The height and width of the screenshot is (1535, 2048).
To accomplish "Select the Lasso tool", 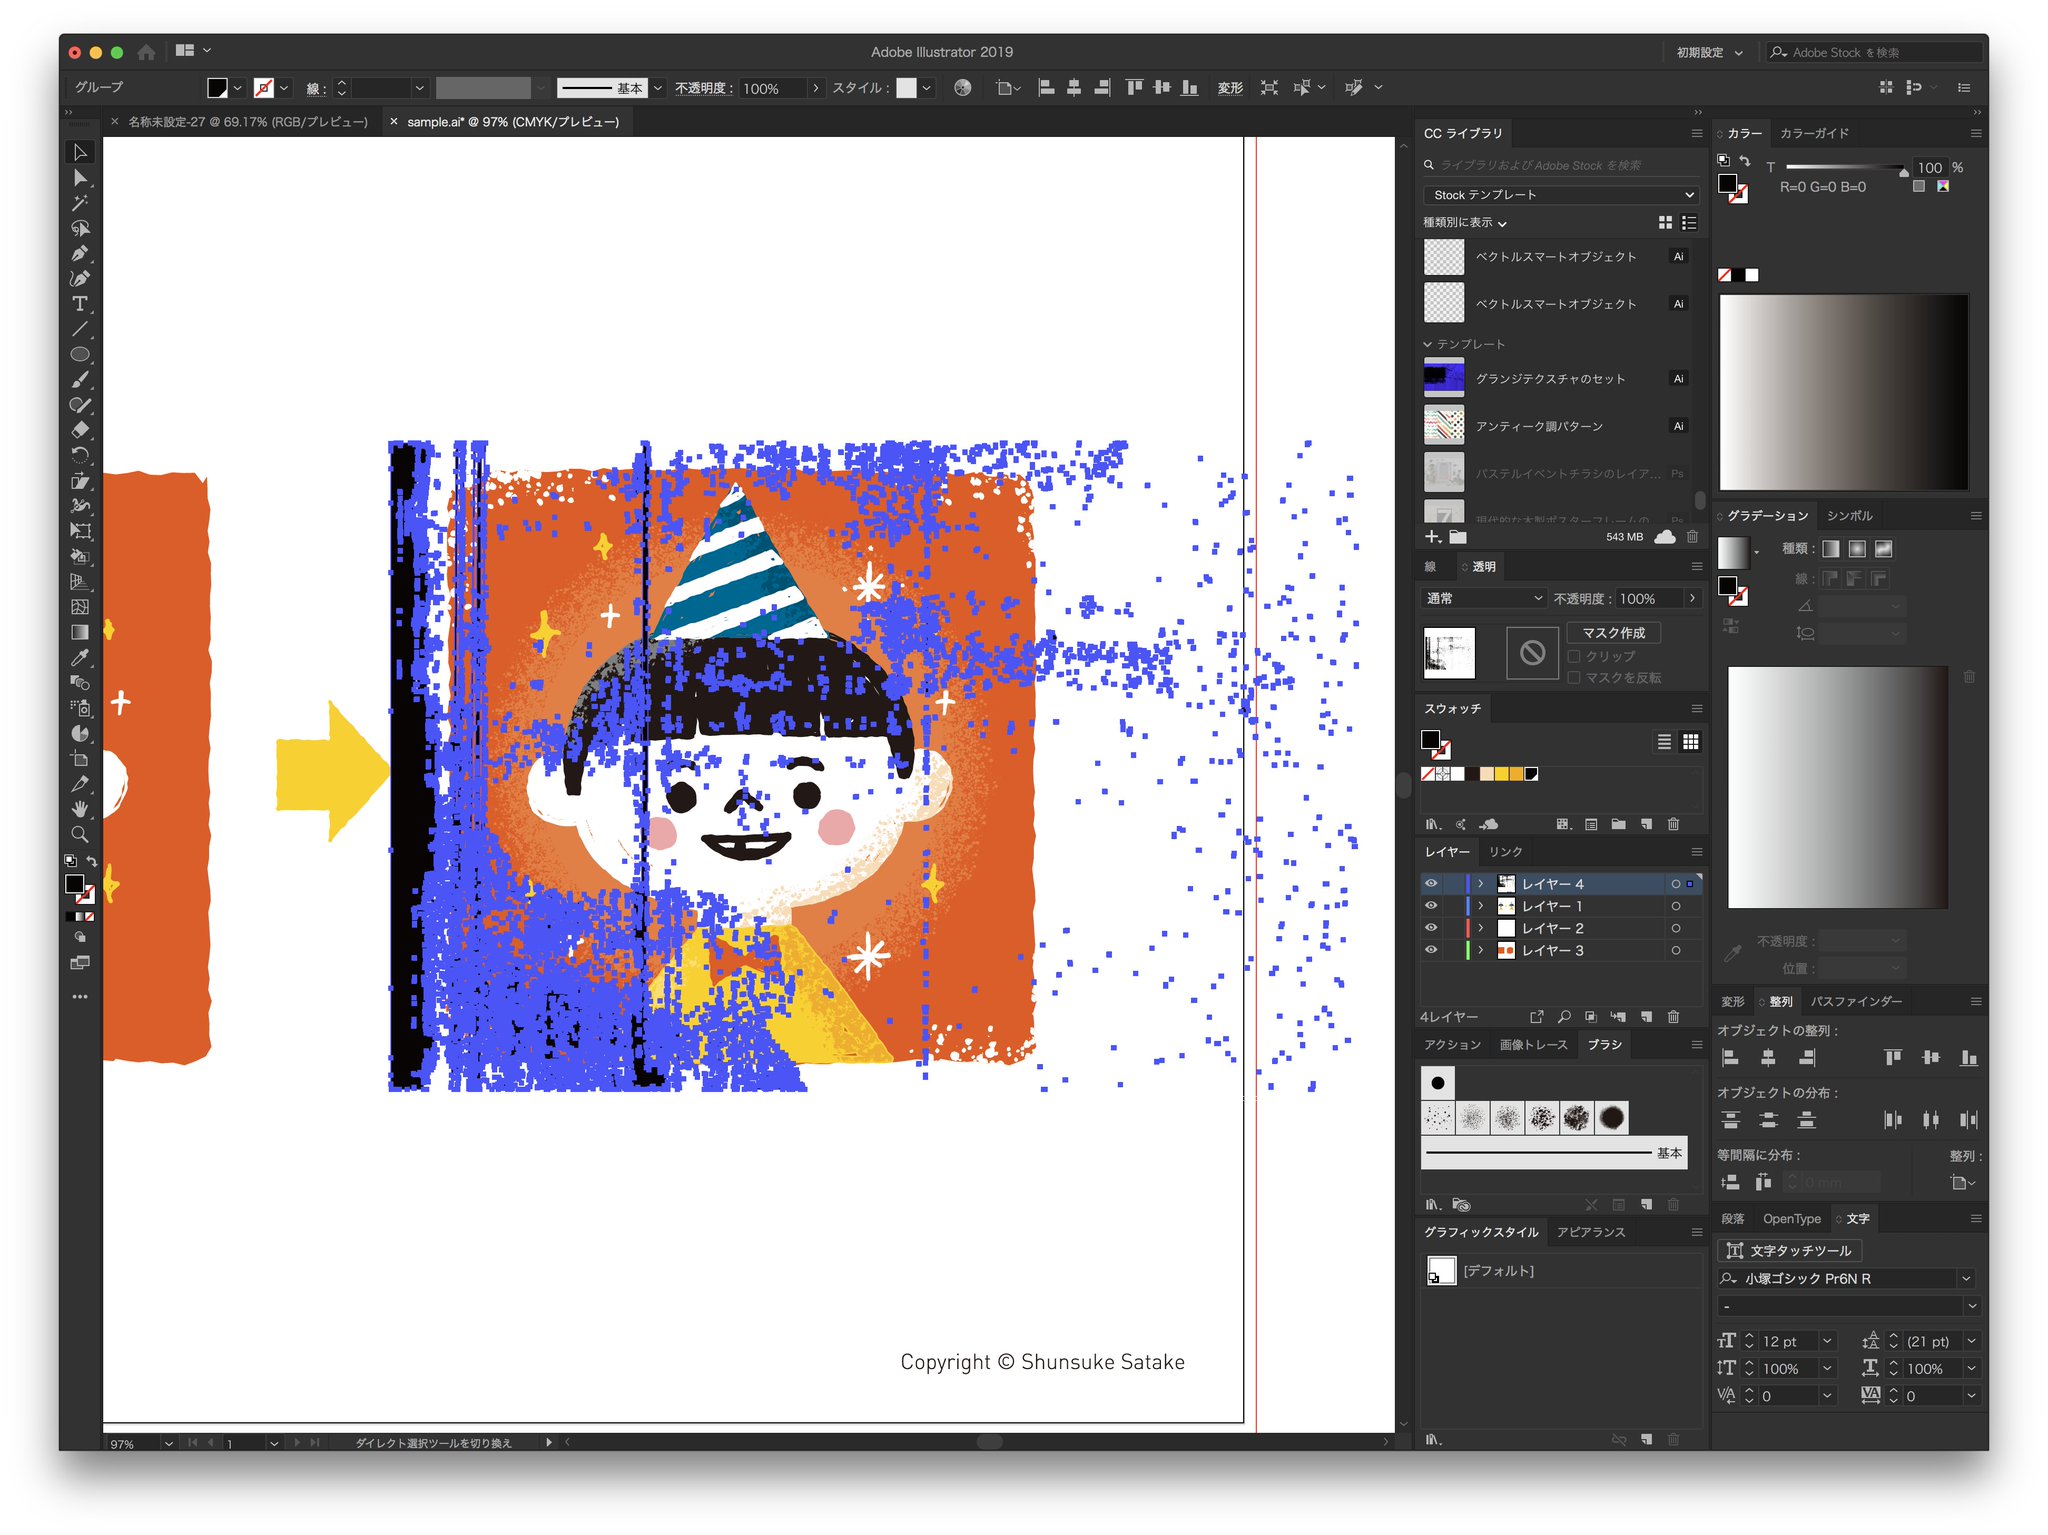I will (80, 228).
